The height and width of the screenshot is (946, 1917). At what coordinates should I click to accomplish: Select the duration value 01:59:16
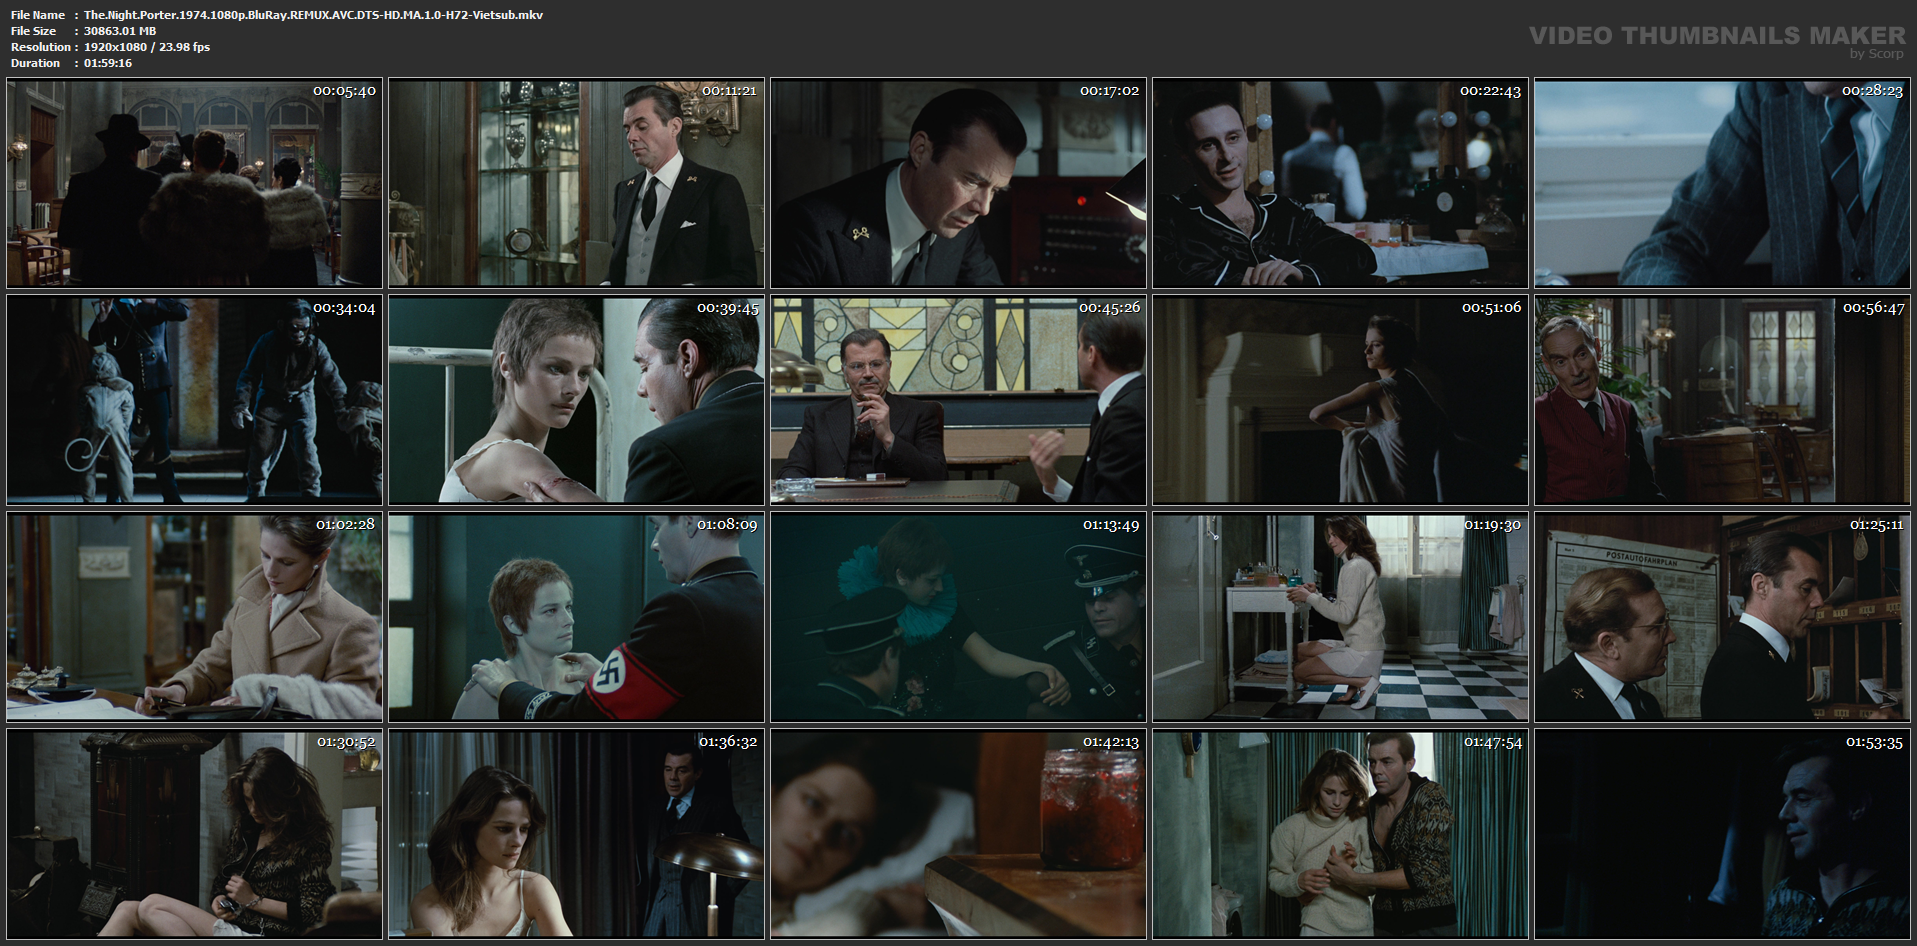(108, 63)
